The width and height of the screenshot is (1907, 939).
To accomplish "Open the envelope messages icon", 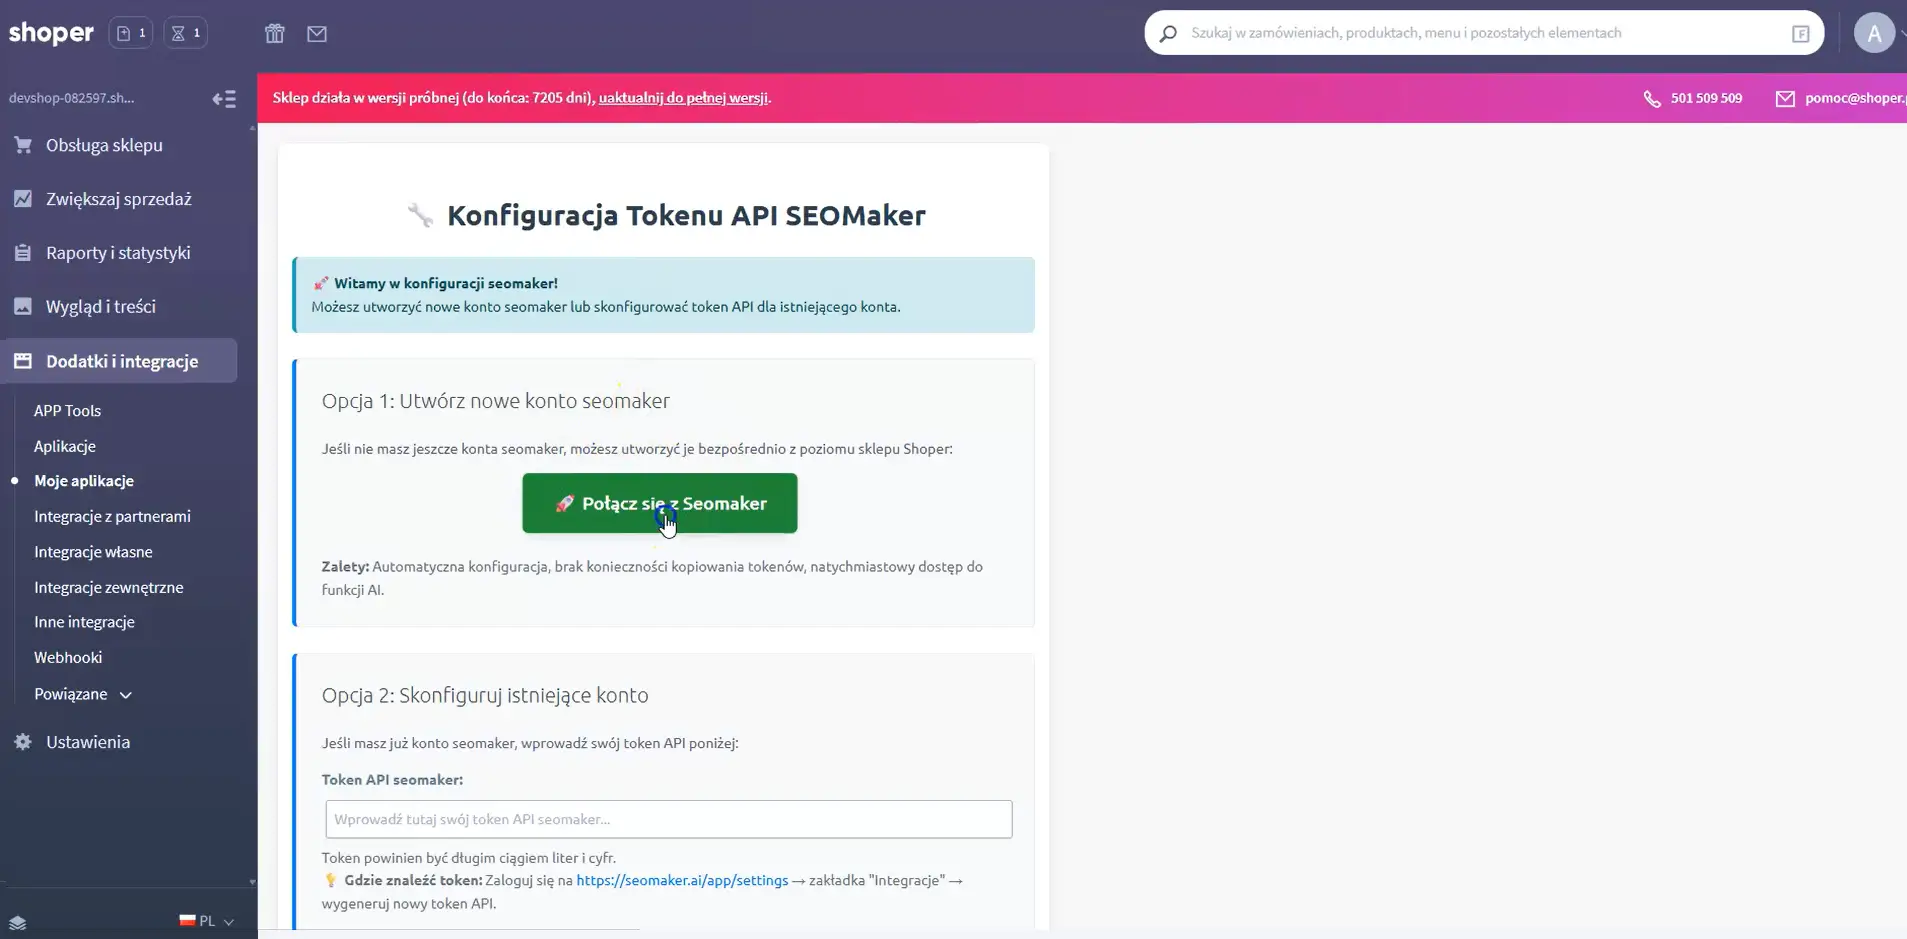I will pos(317,34).
